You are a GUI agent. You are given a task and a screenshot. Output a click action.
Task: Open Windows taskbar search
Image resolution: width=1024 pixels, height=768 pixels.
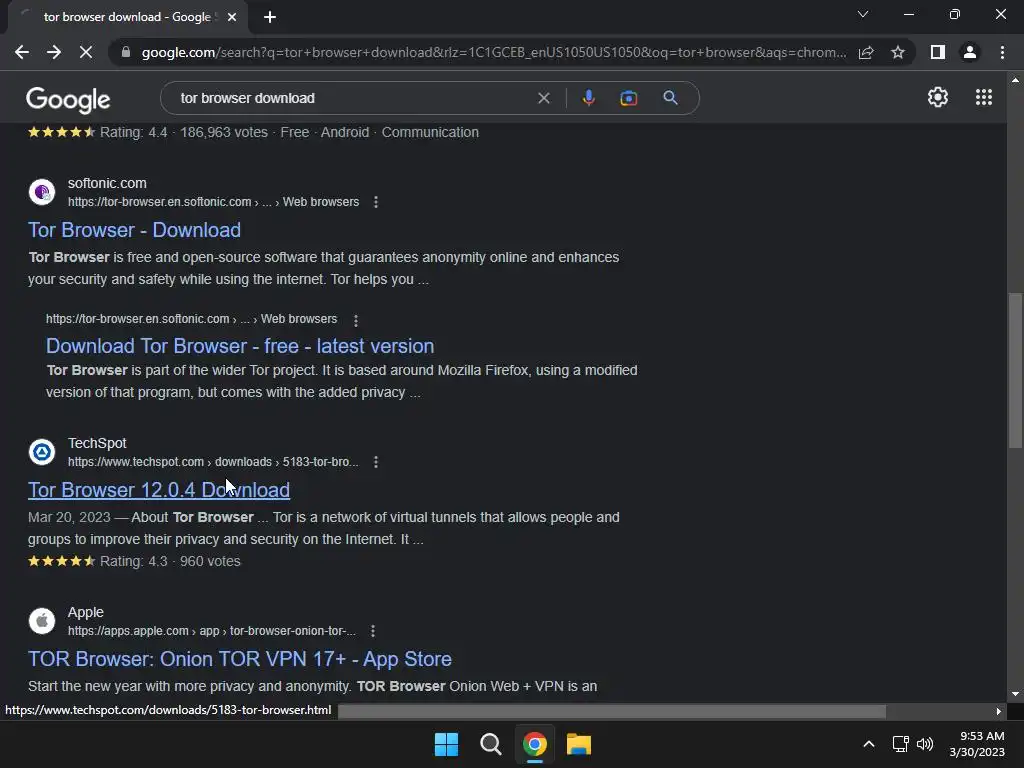click(x=490, y=744)
